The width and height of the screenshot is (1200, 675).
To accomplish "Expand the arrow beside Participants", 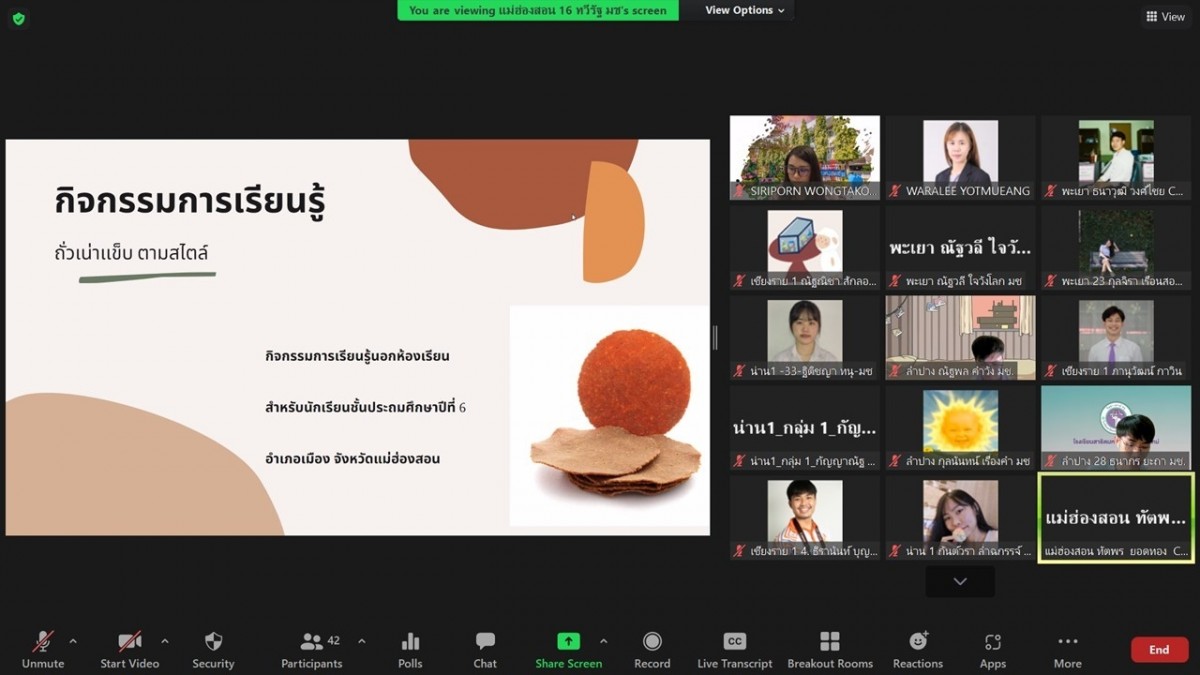I will (361, 641).
